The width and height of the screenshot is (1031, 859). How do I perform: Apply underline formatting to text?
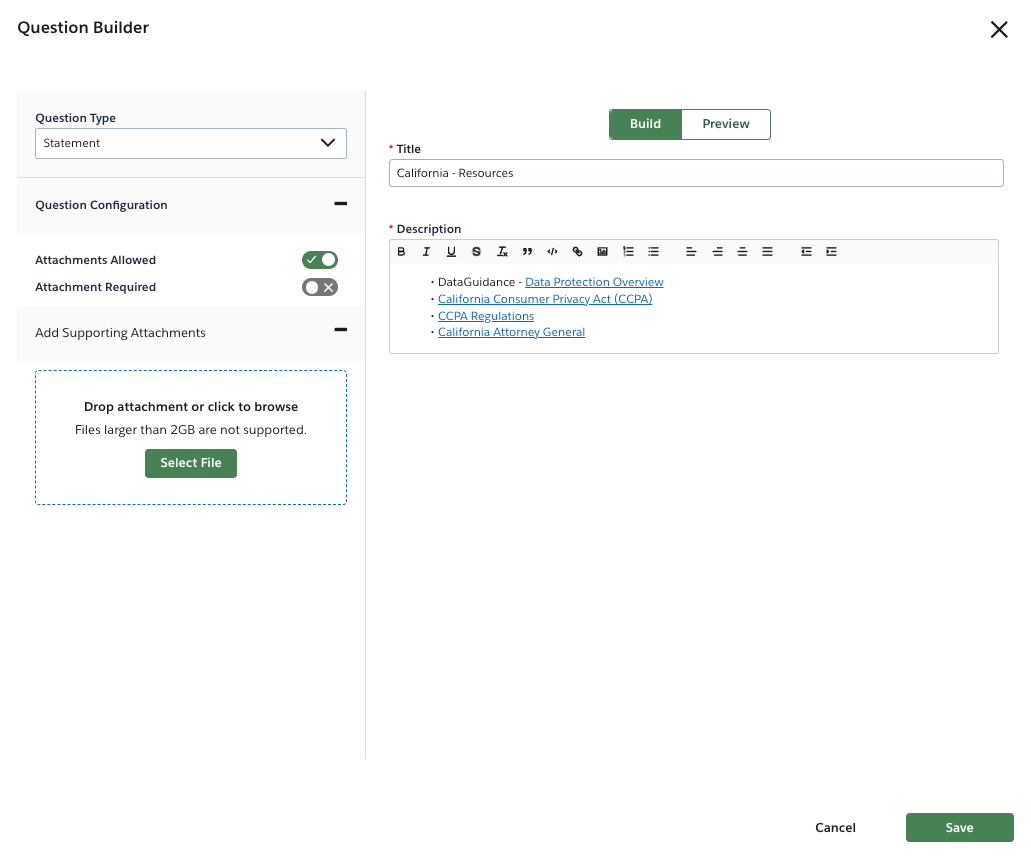(451, 251)
